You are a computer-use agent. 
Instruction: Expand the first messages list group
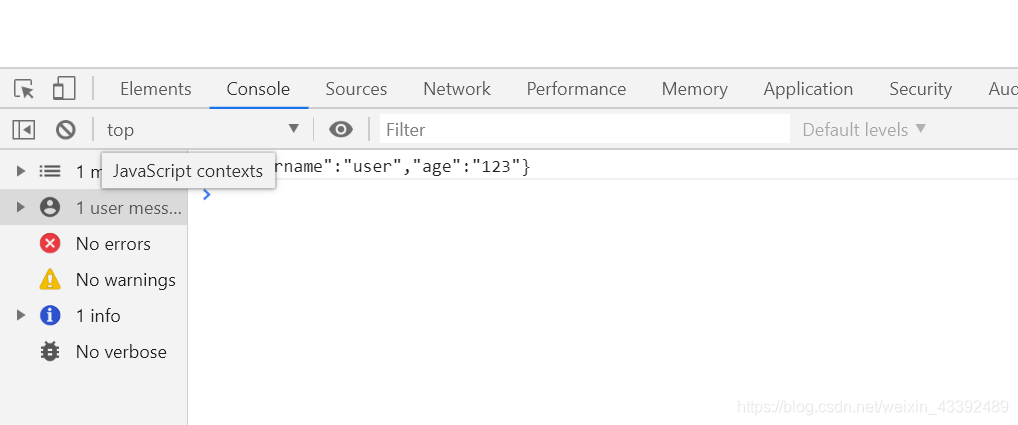21,171
